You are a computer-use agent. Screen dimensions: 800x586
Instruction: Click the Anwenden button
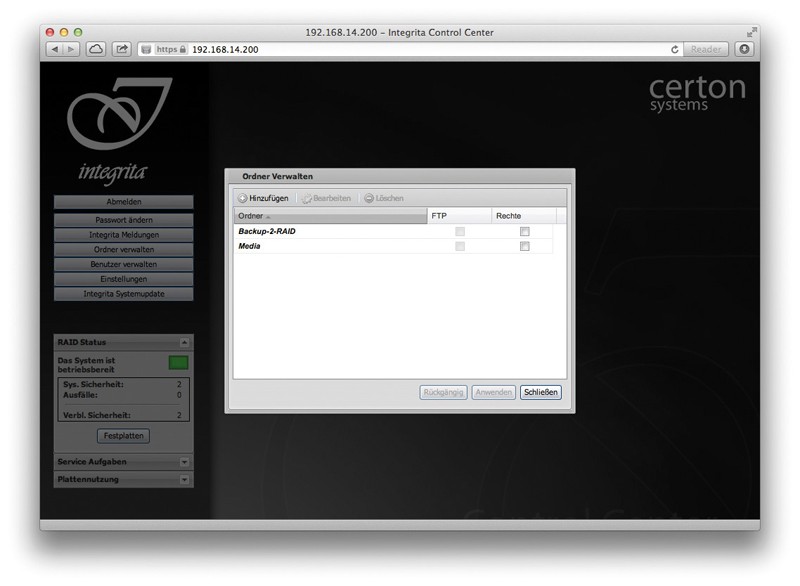[x=493, y=392]
